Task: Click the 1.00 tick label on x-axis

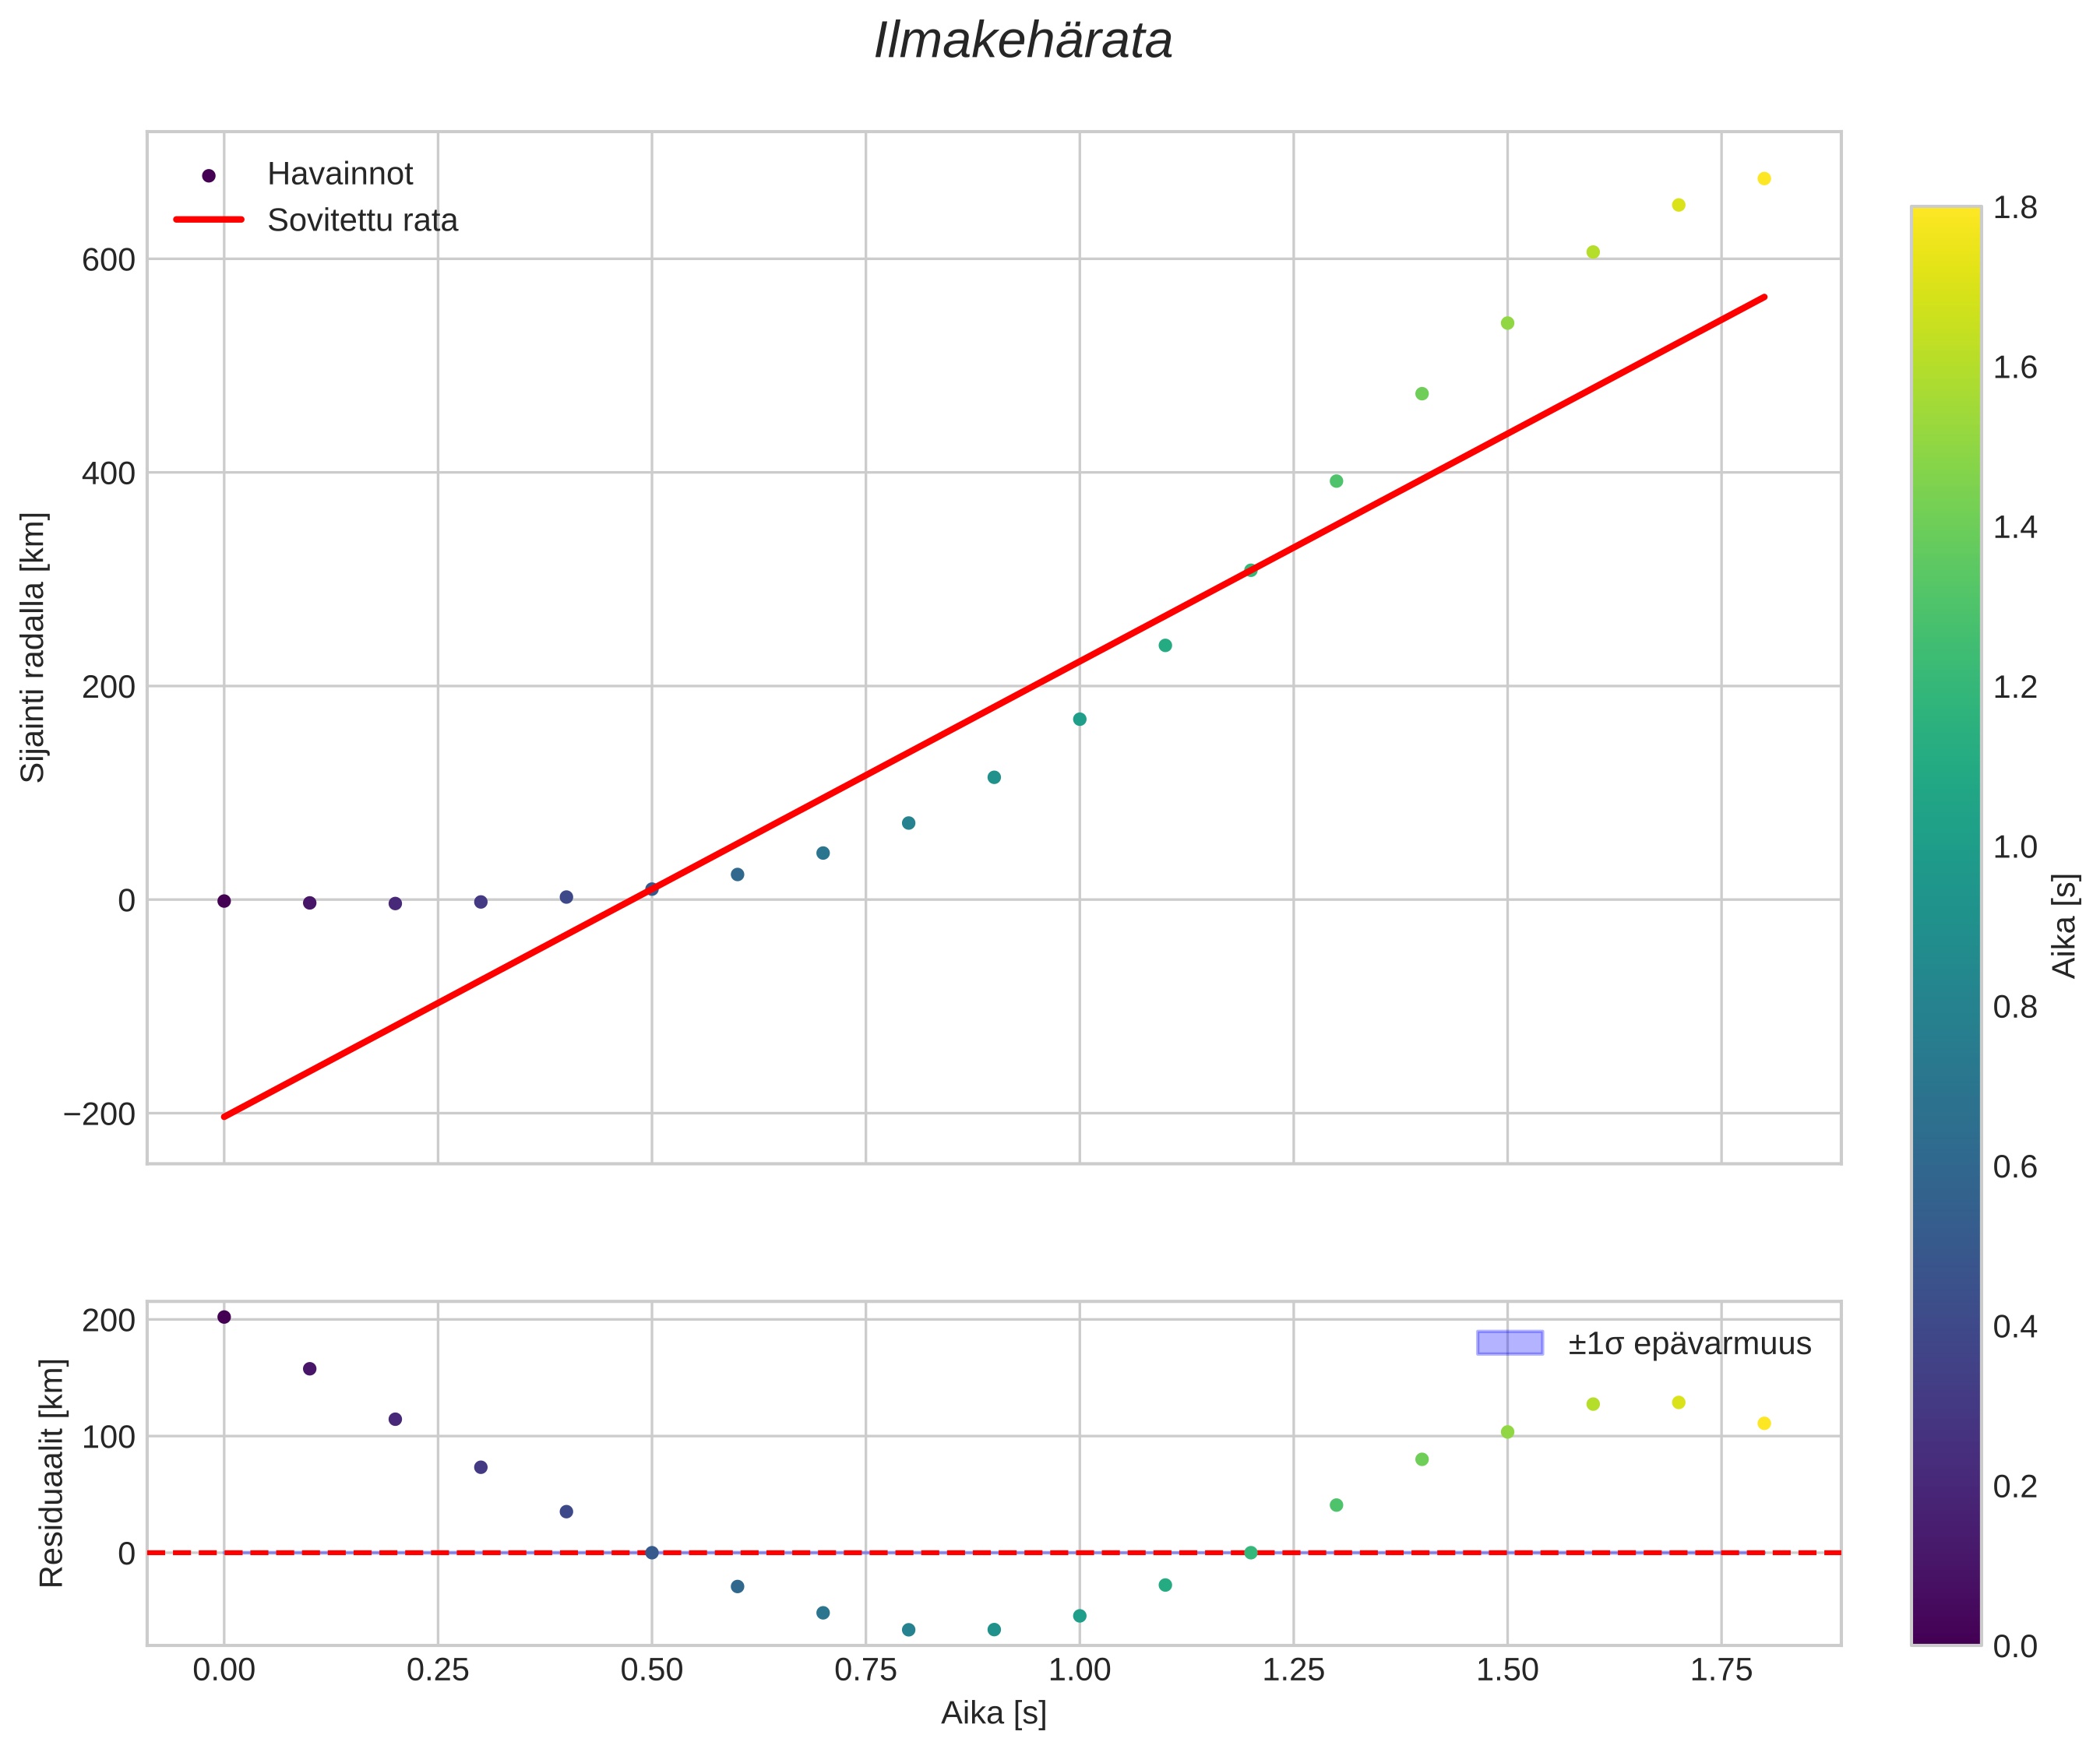Action: (x=1079, y=1671)
